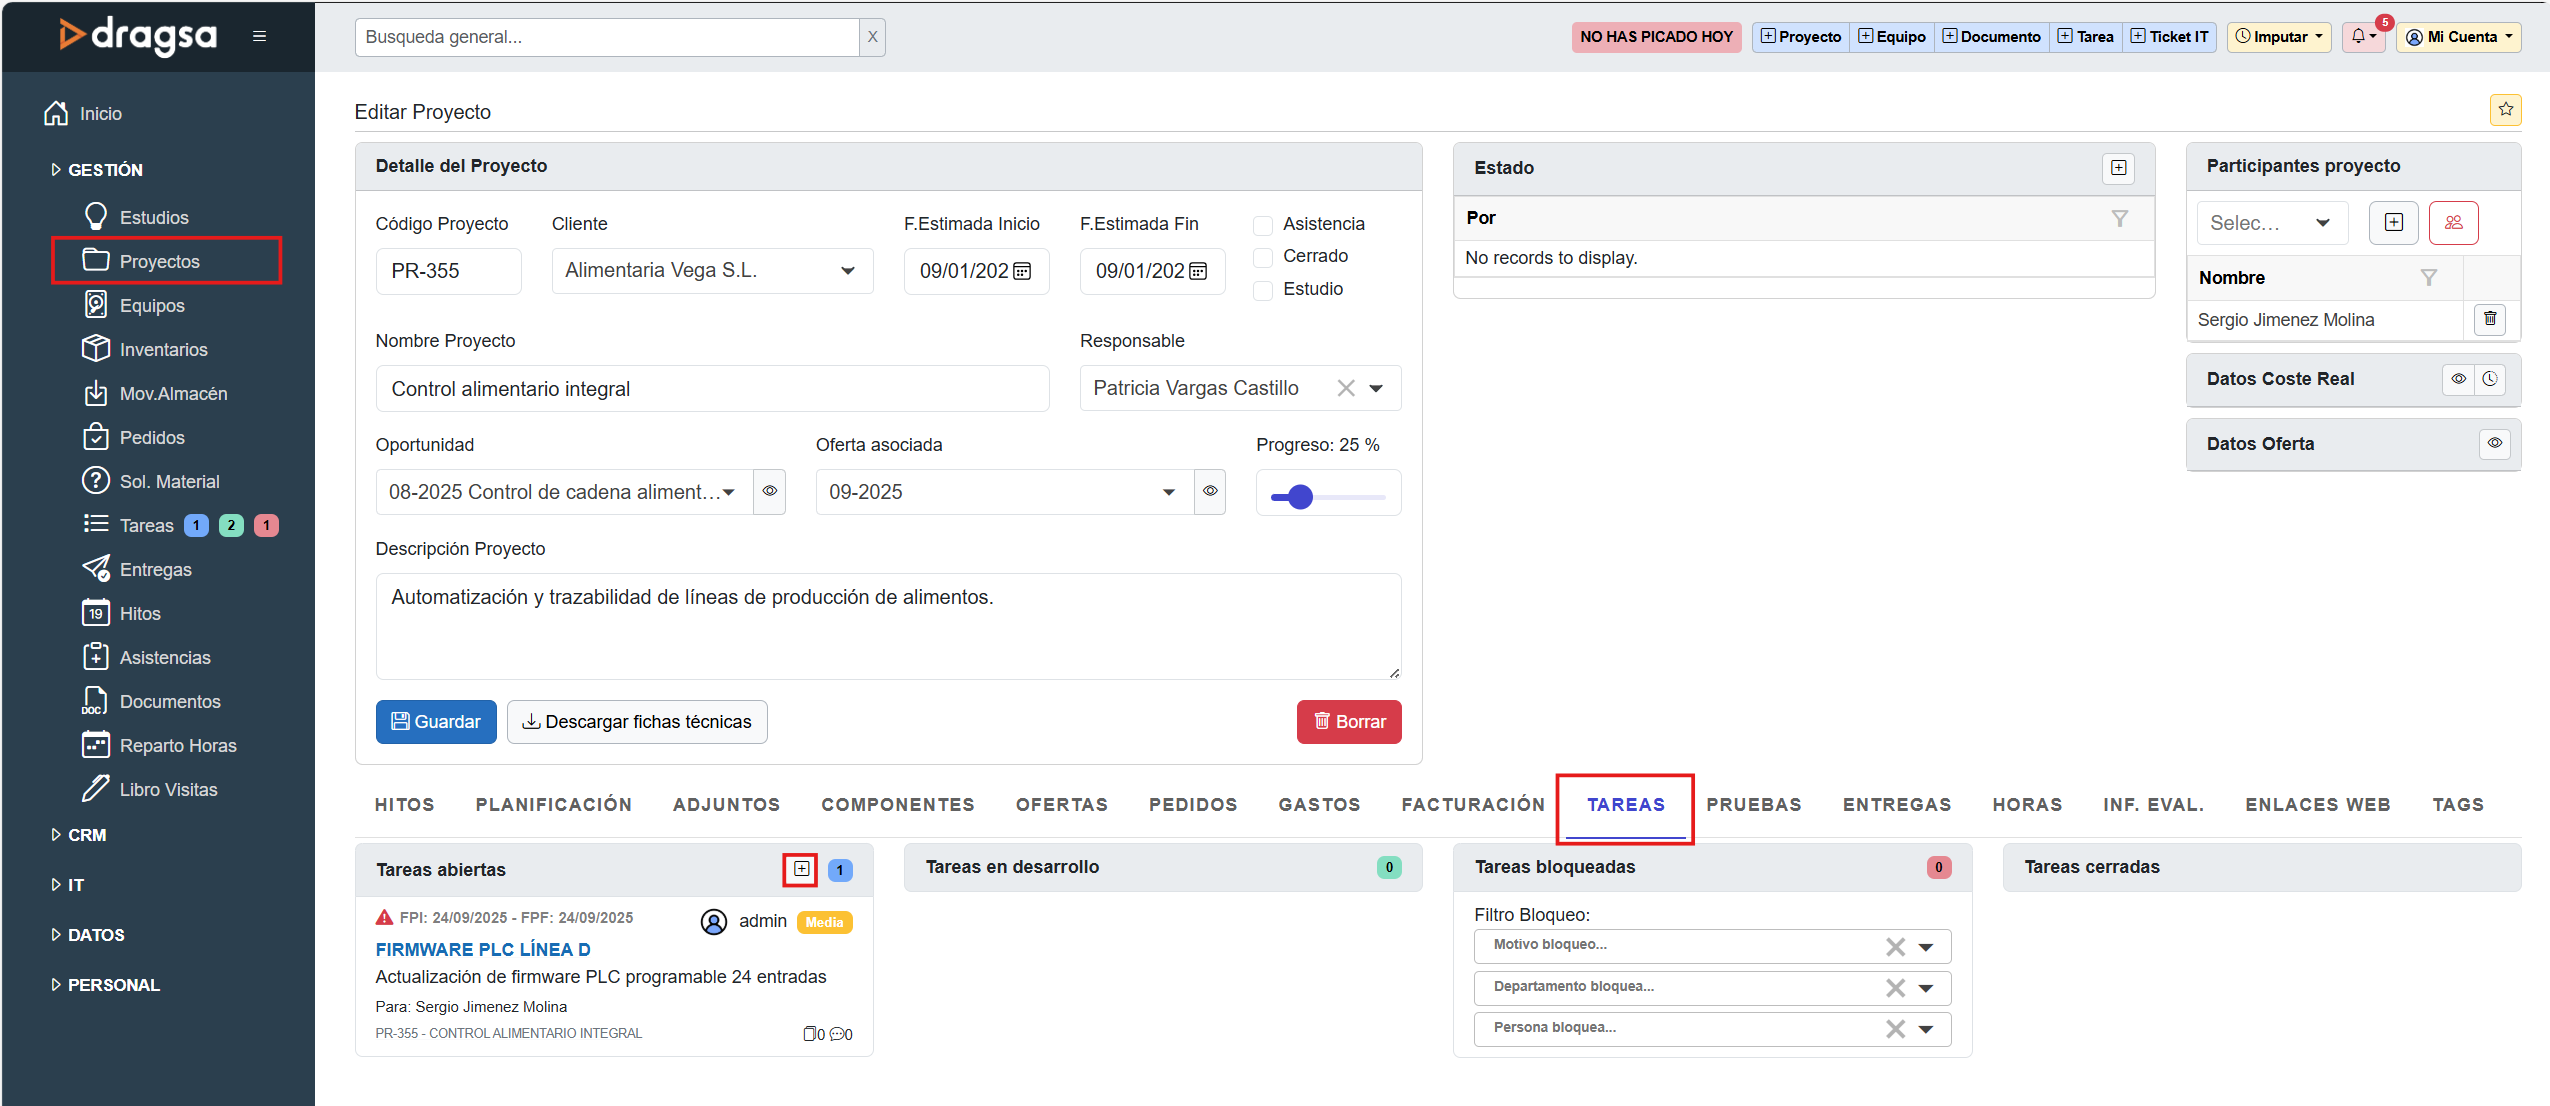Switch to the Planificación tab
This screenshot has height=1106, width=2550.
(x=553, y=805)
